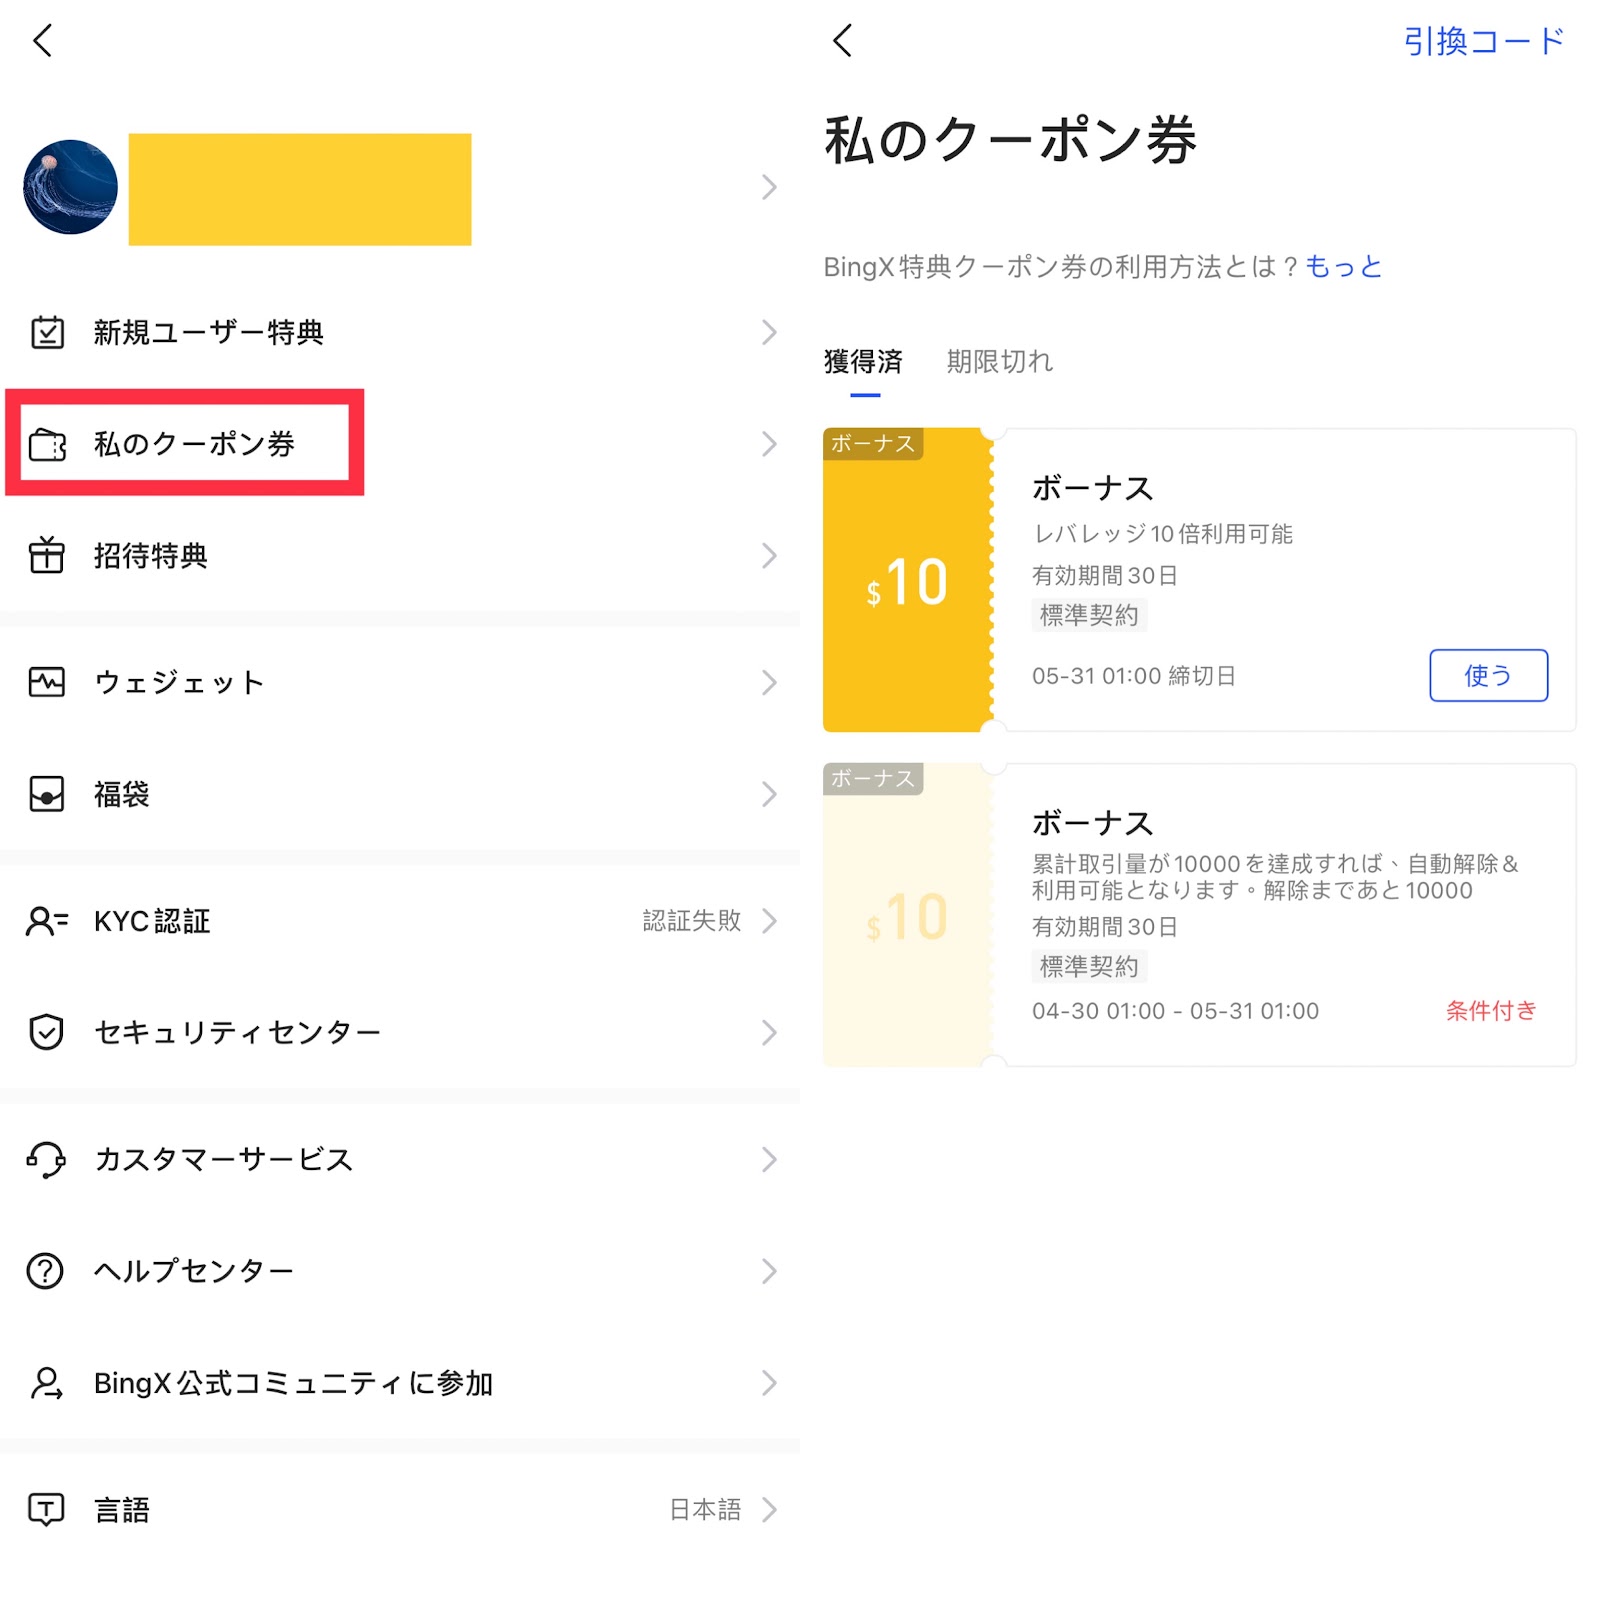1600x1599 pixels.
Task: Switch to the 期限切れ tab
Action: click(x=999, y=361)
